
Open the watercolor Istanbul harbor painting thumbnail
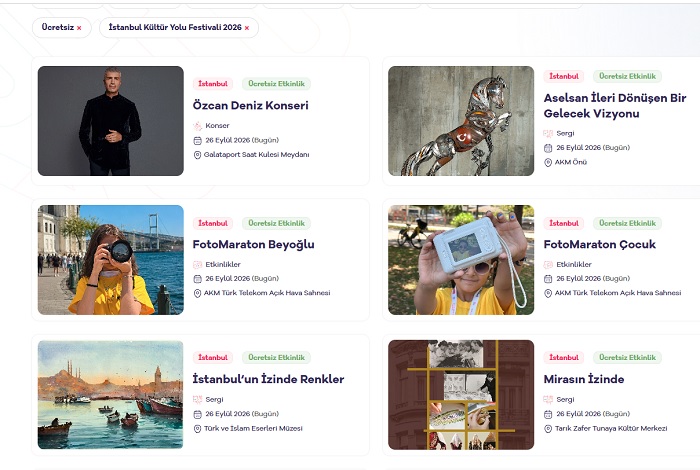point(111,395)
